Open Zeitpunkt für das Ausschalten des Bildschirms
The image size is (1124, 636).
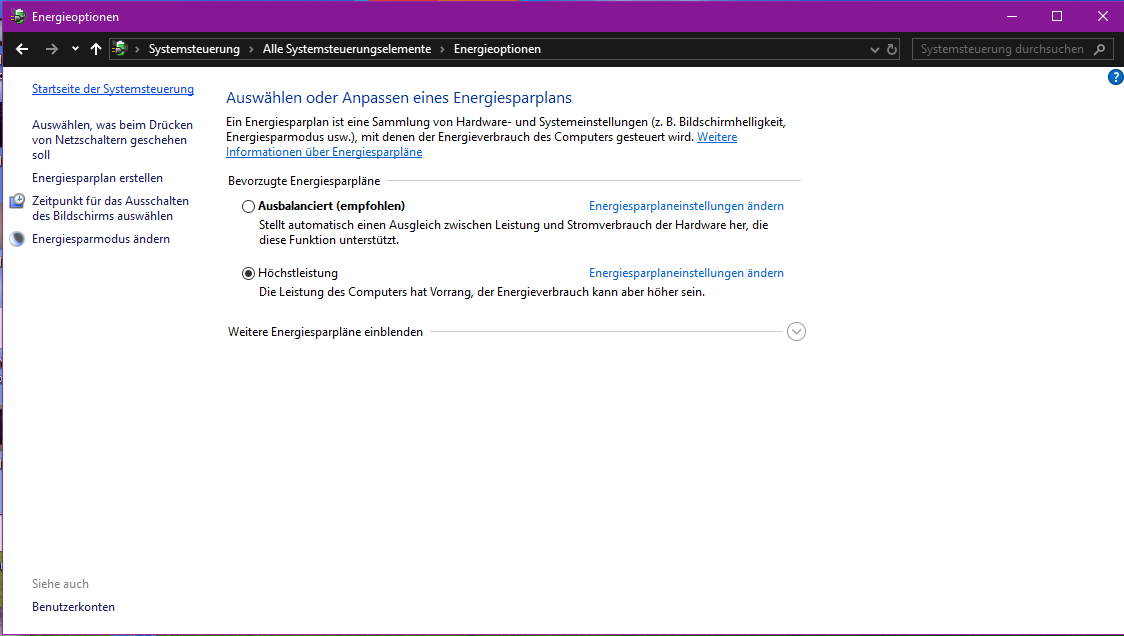coord(110,208)
